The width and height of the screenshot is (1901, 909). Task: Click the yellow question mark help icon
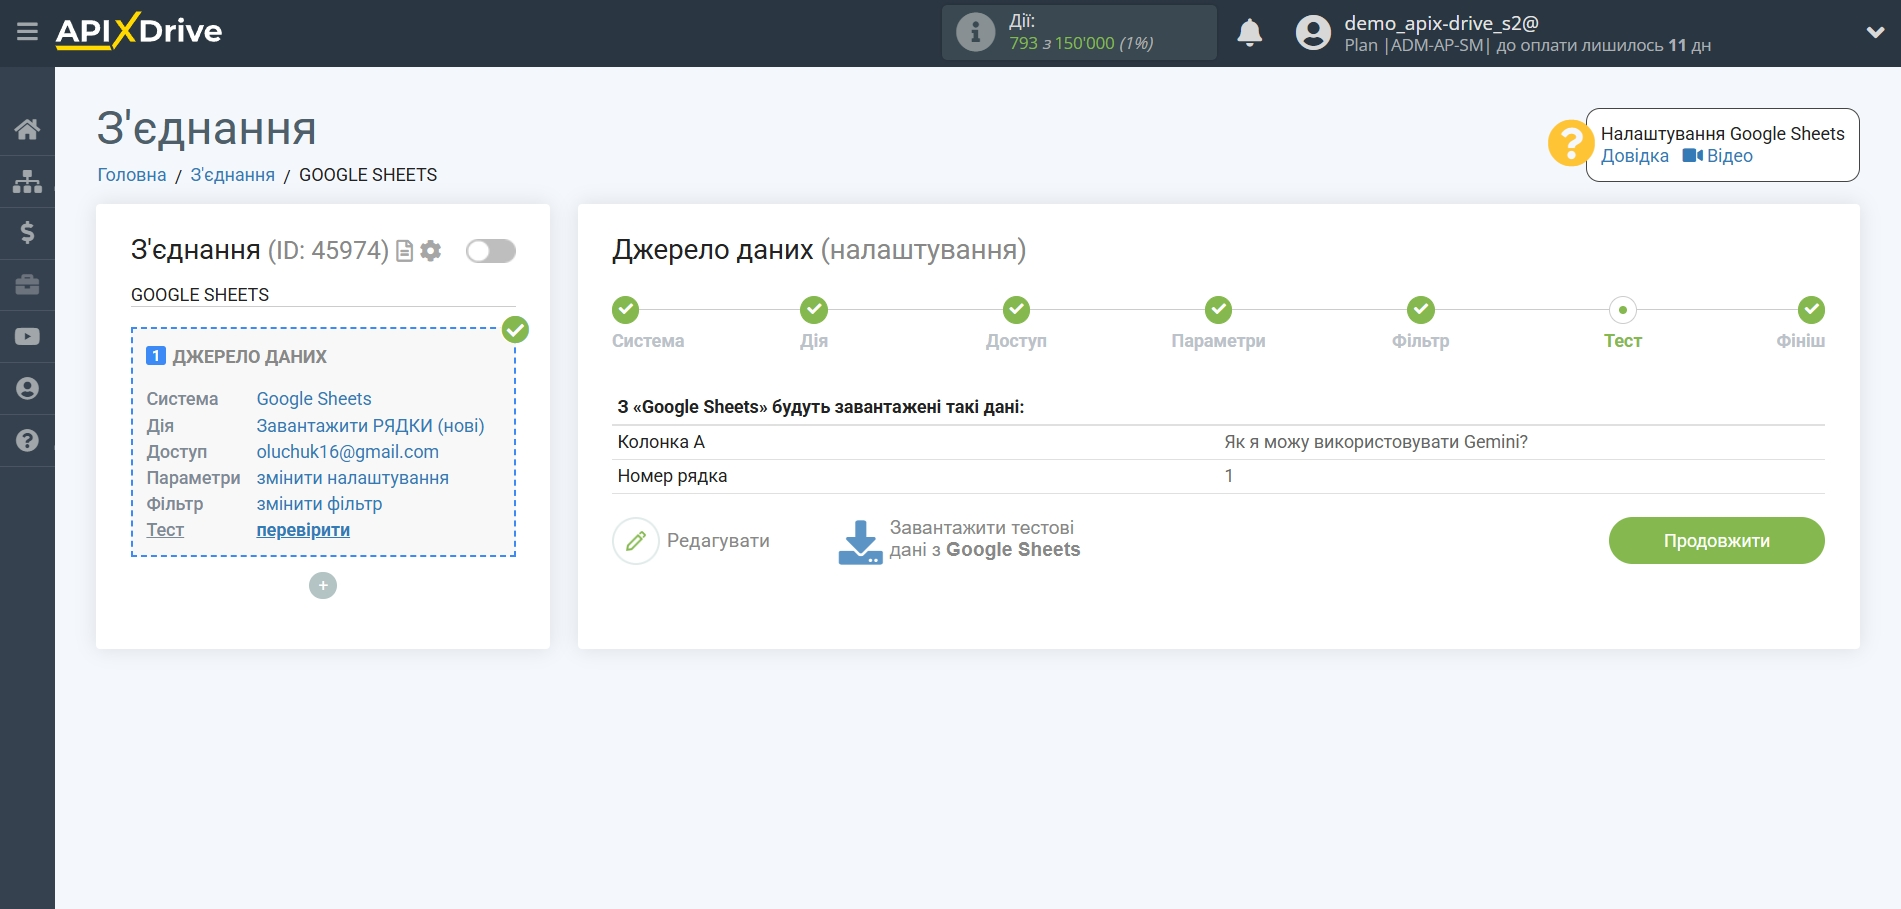pyautogui.click(x=1570, y=143)
